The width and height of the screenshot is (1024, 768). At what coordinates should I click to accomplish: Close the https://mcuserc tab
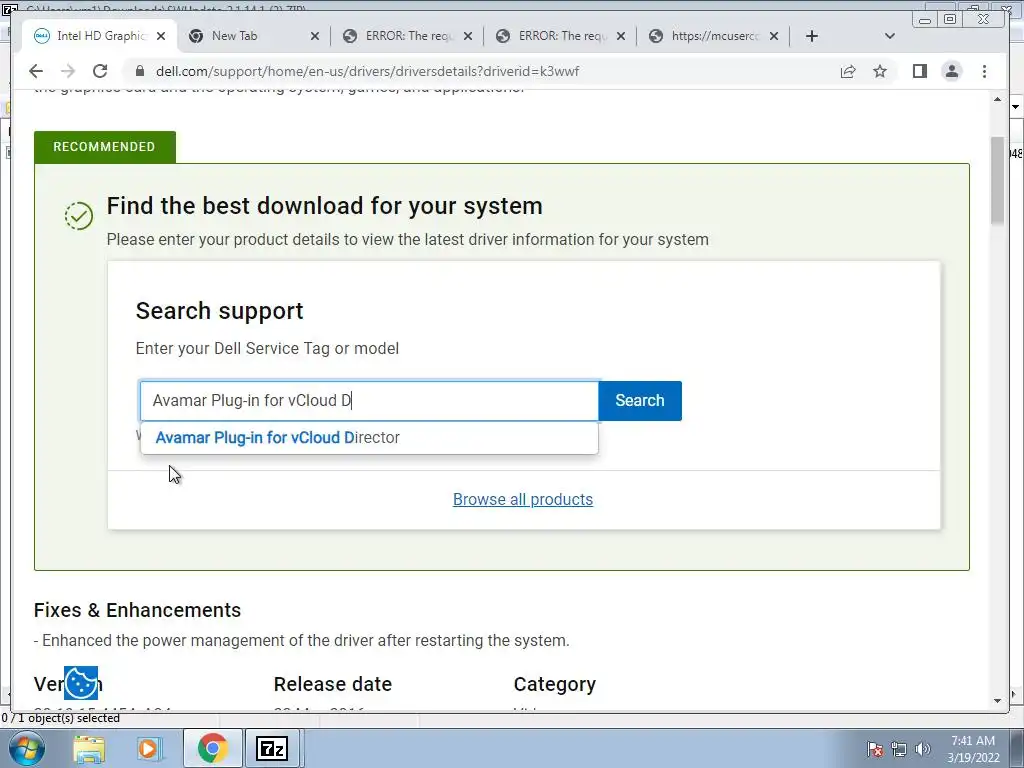(774, 36)
